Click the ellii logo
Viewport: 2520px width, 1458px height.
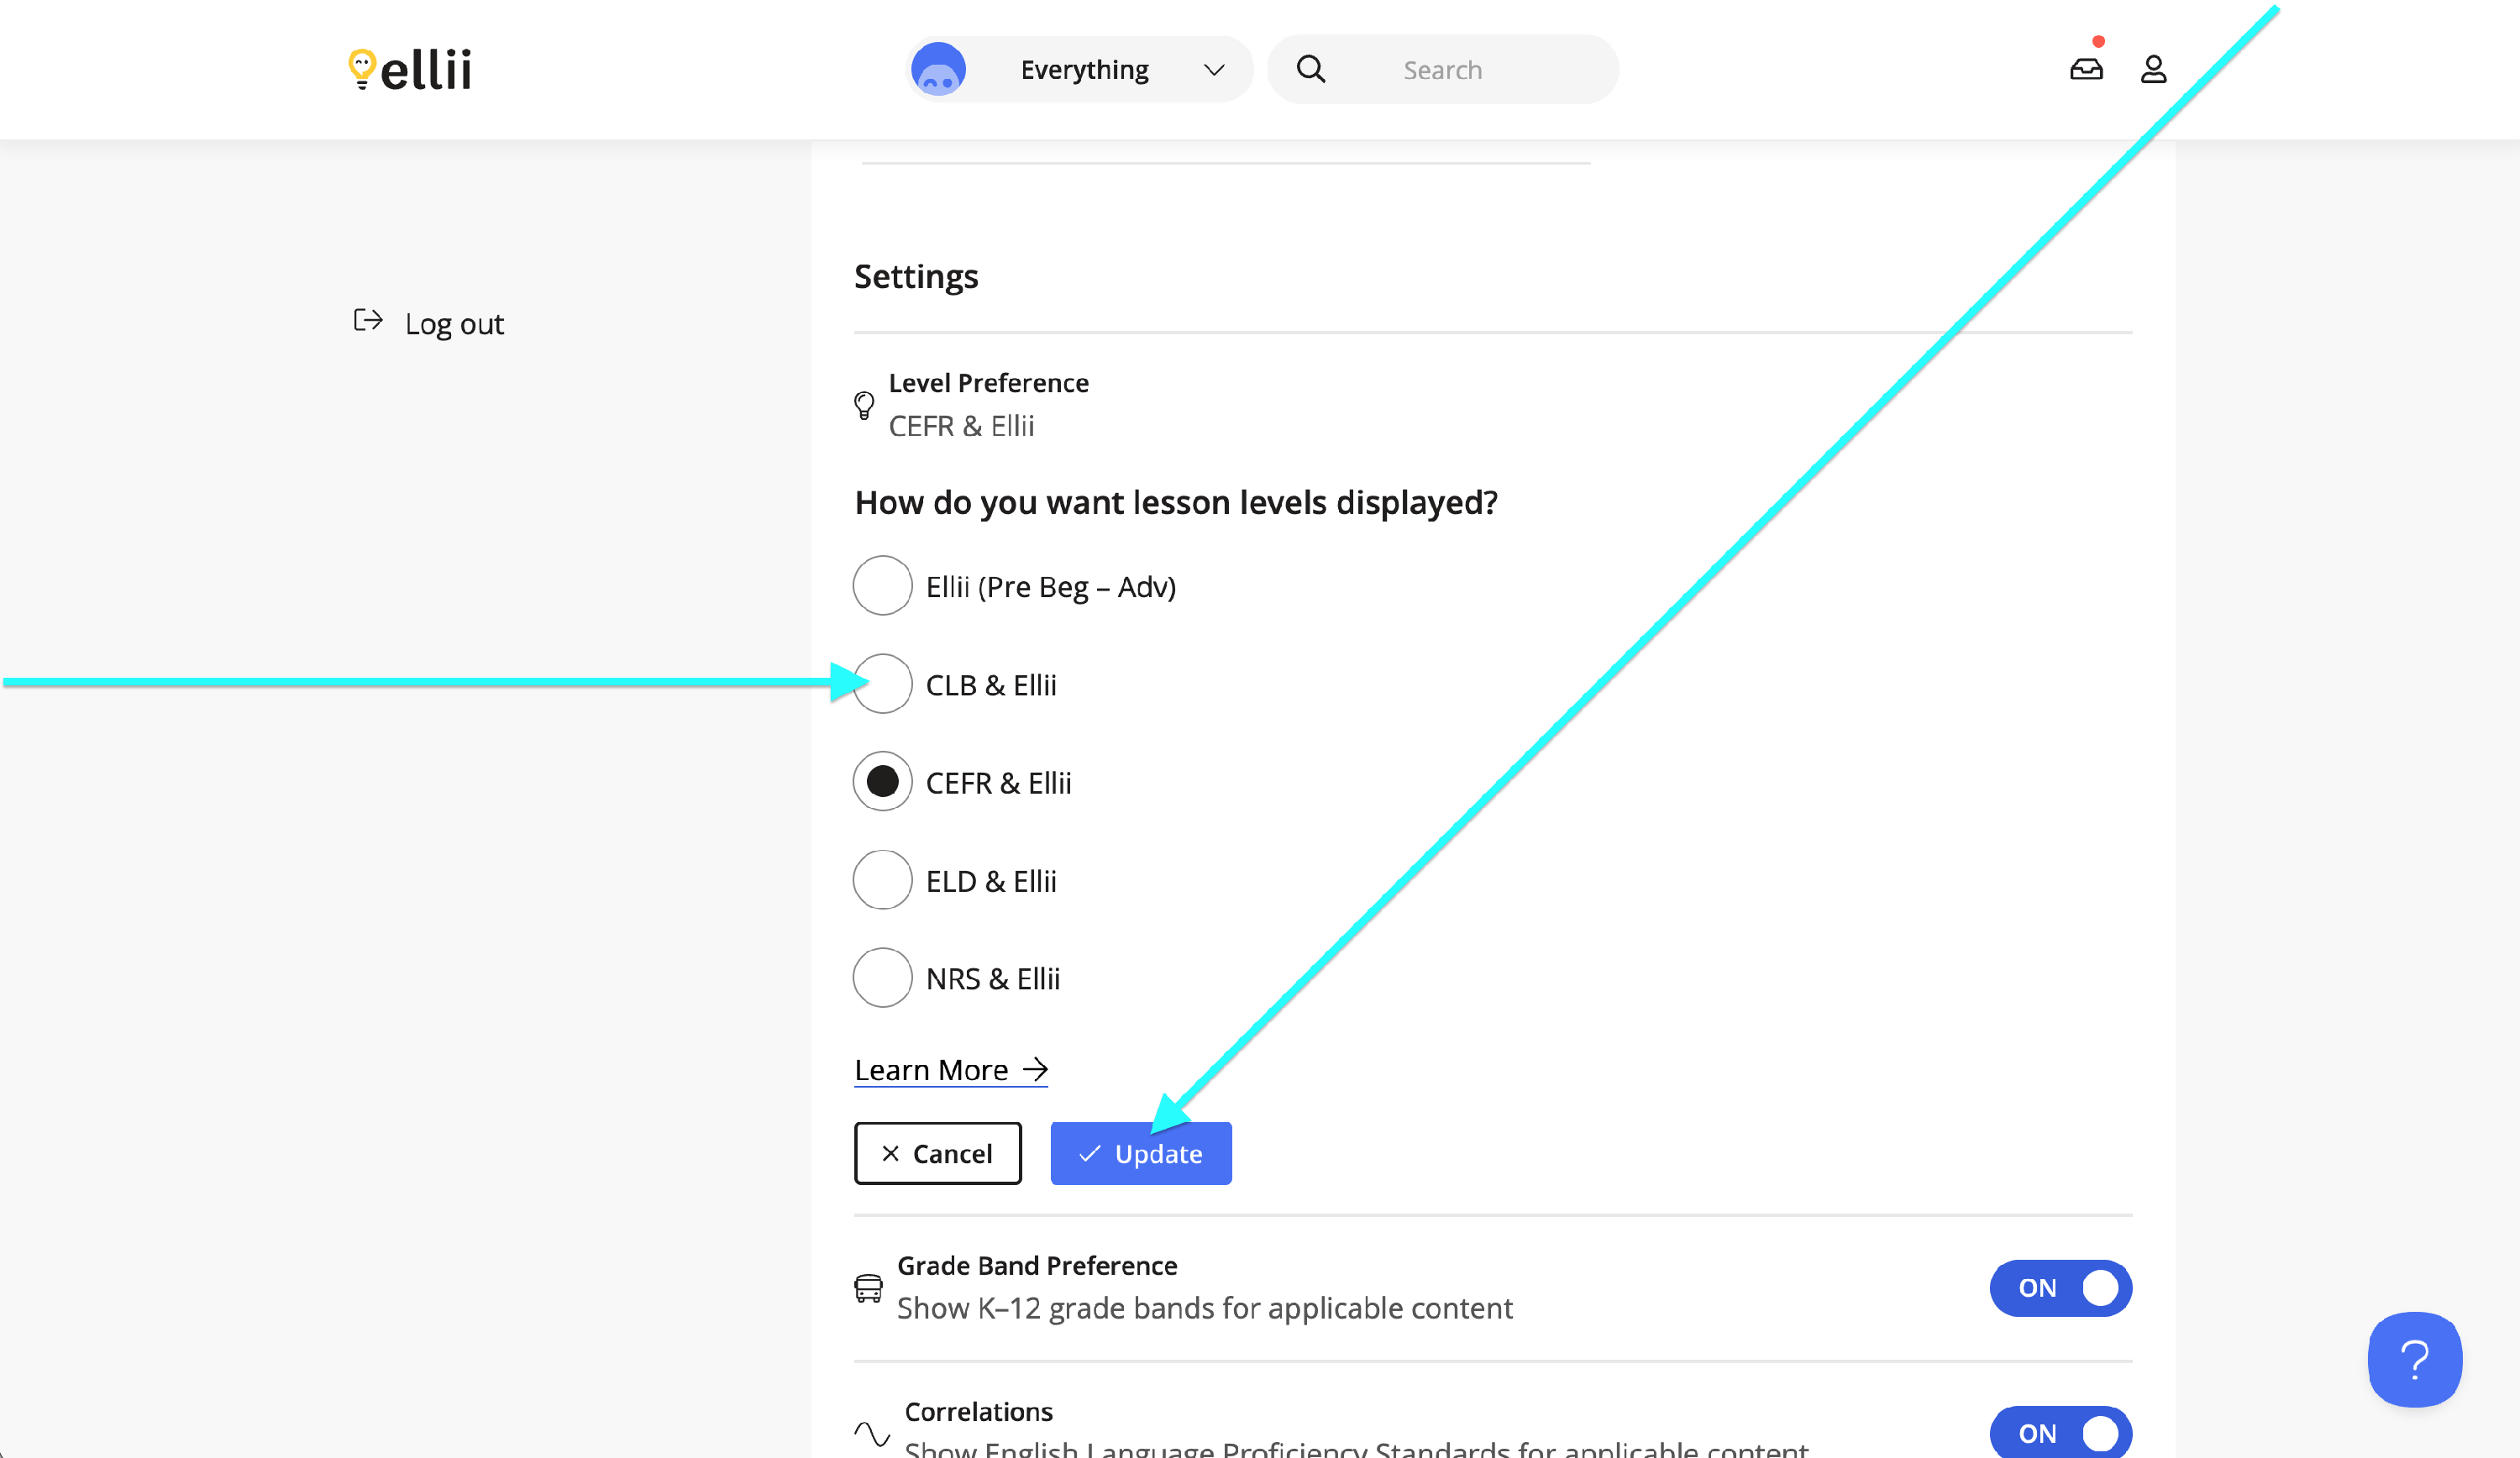click(410, 69)
